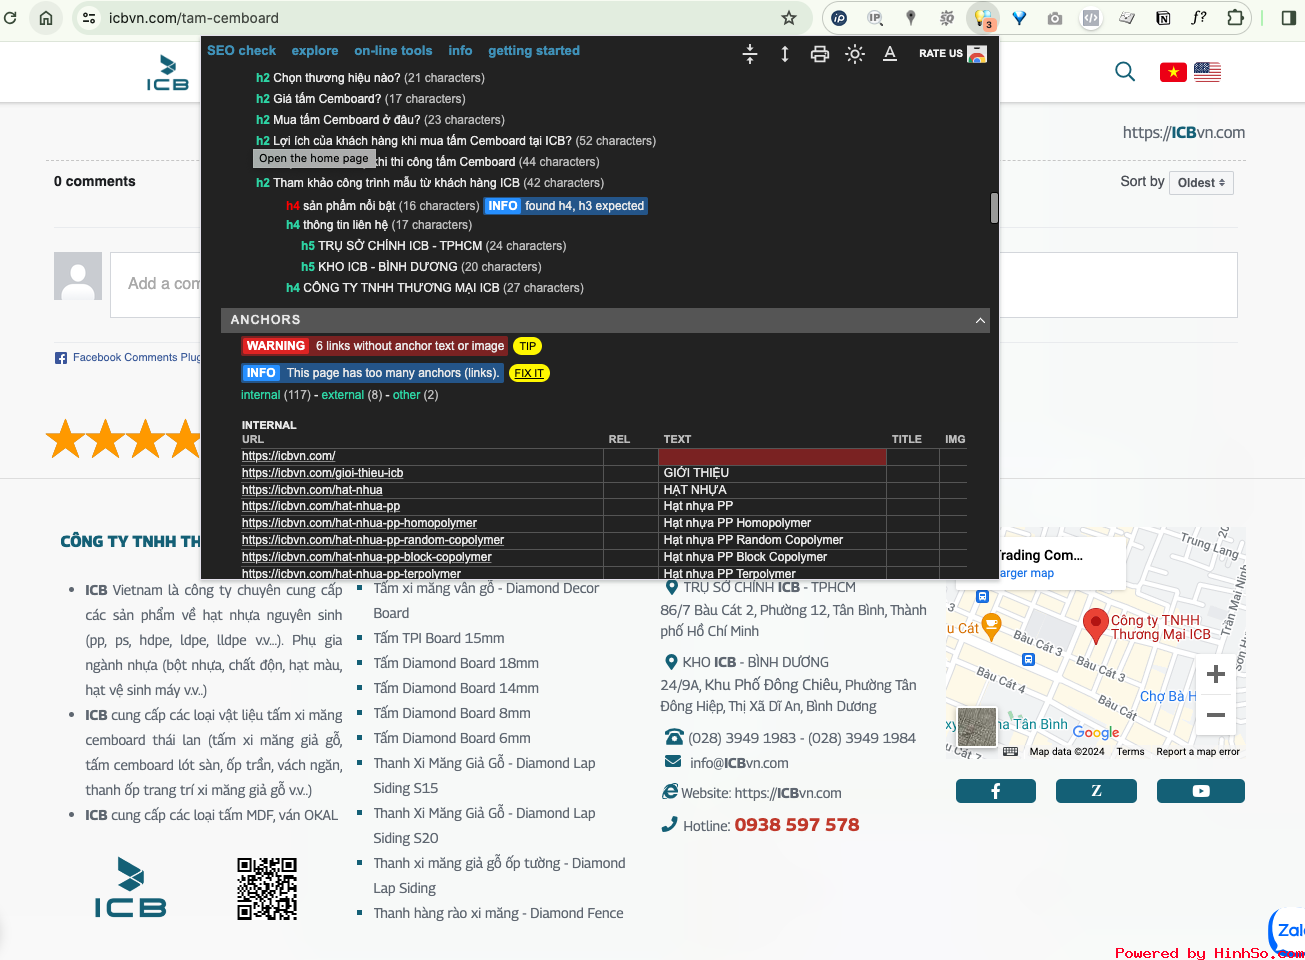
Task: Collapse panel sections with compress icon
Action: click(750, 54)
